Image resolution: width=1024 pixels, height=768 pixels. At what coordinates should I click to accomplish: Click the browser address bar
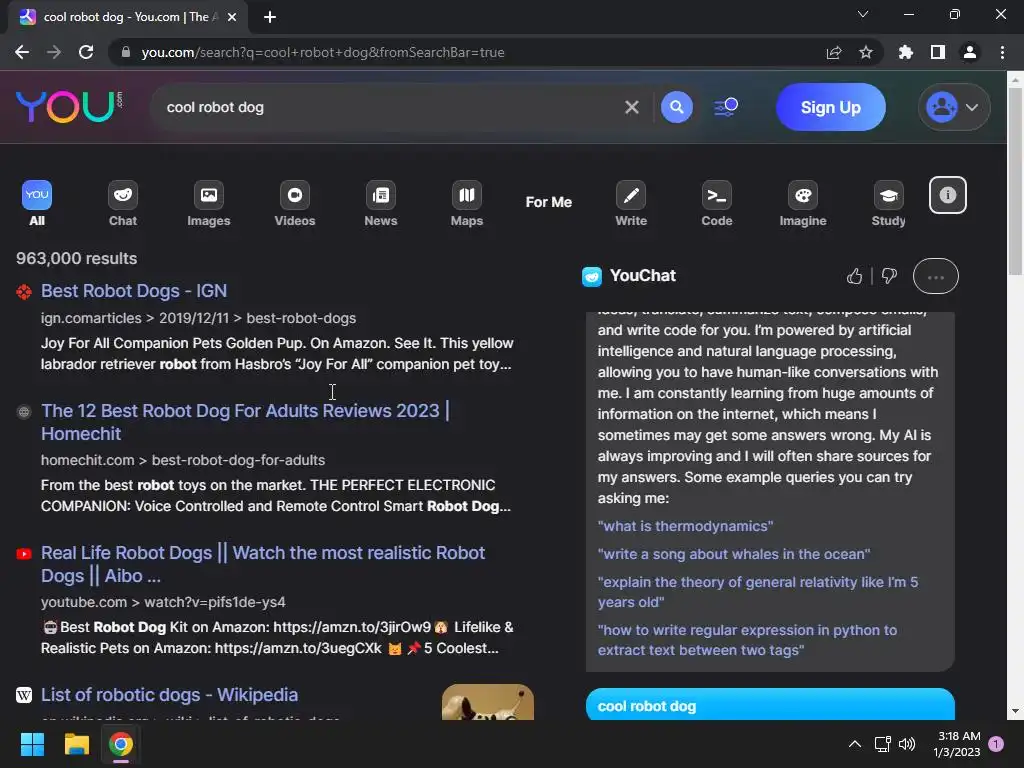pyautogui.click(x=470, y=52)
